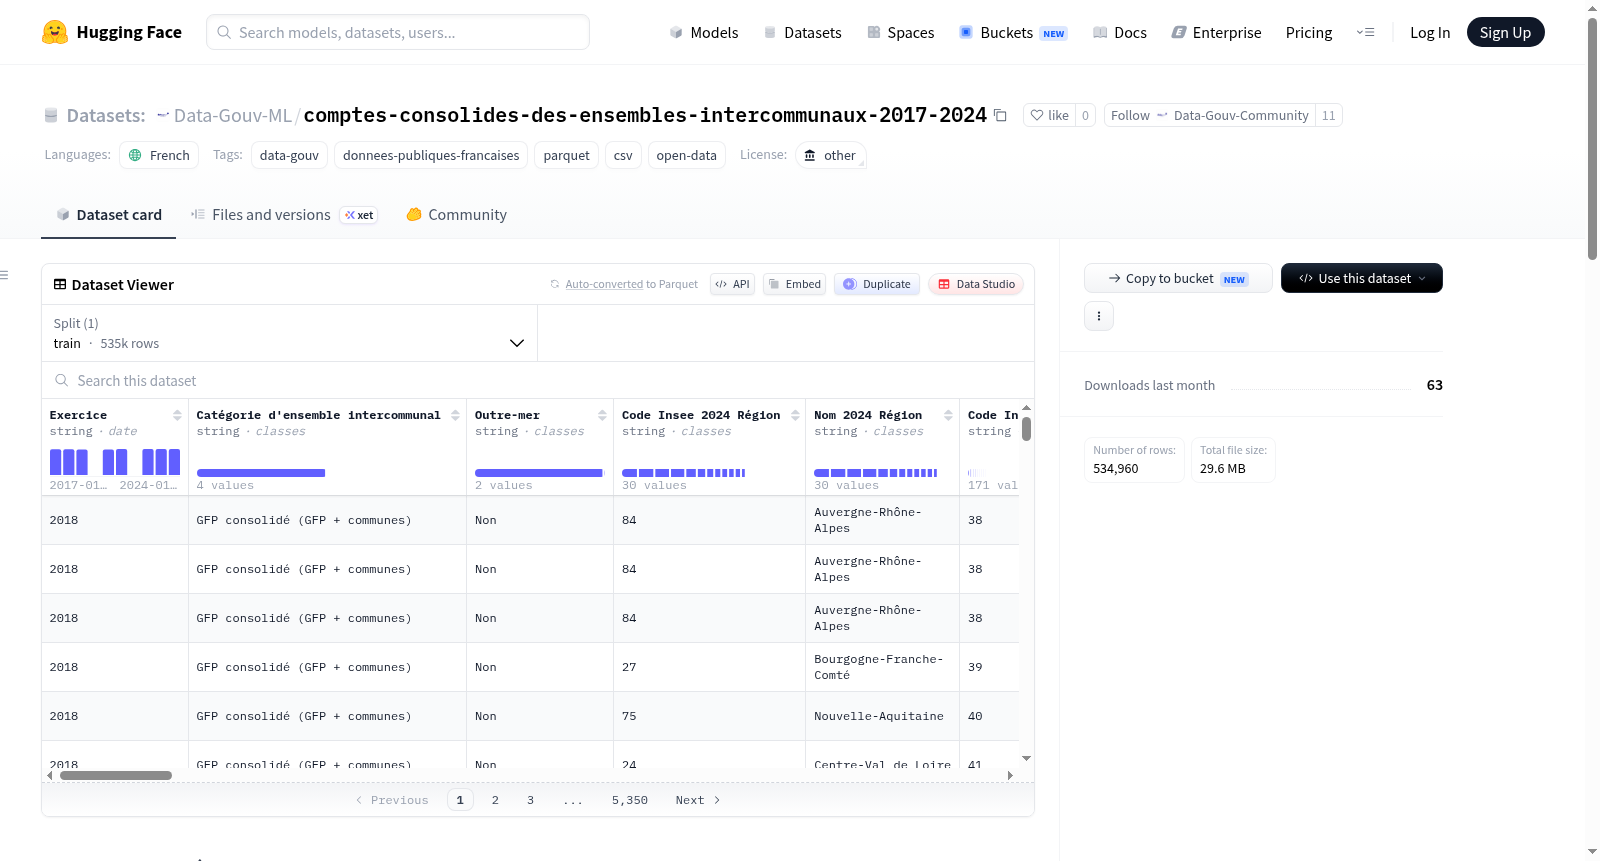1600x861 pixels.
Task: Open the Spaces nav item
Action: point(901,32)
